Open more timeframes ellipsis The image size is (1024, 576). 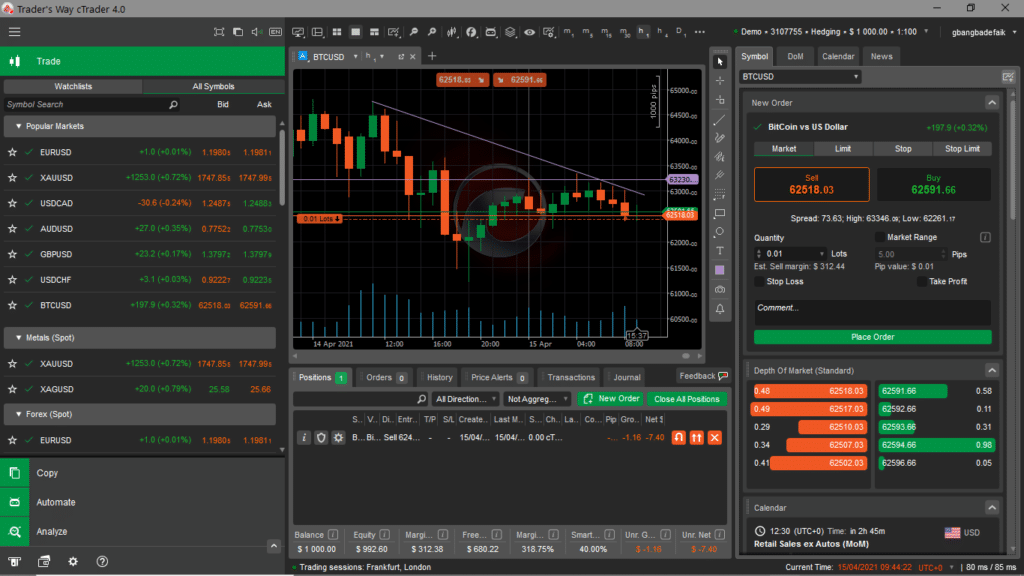tap(700, 32)
